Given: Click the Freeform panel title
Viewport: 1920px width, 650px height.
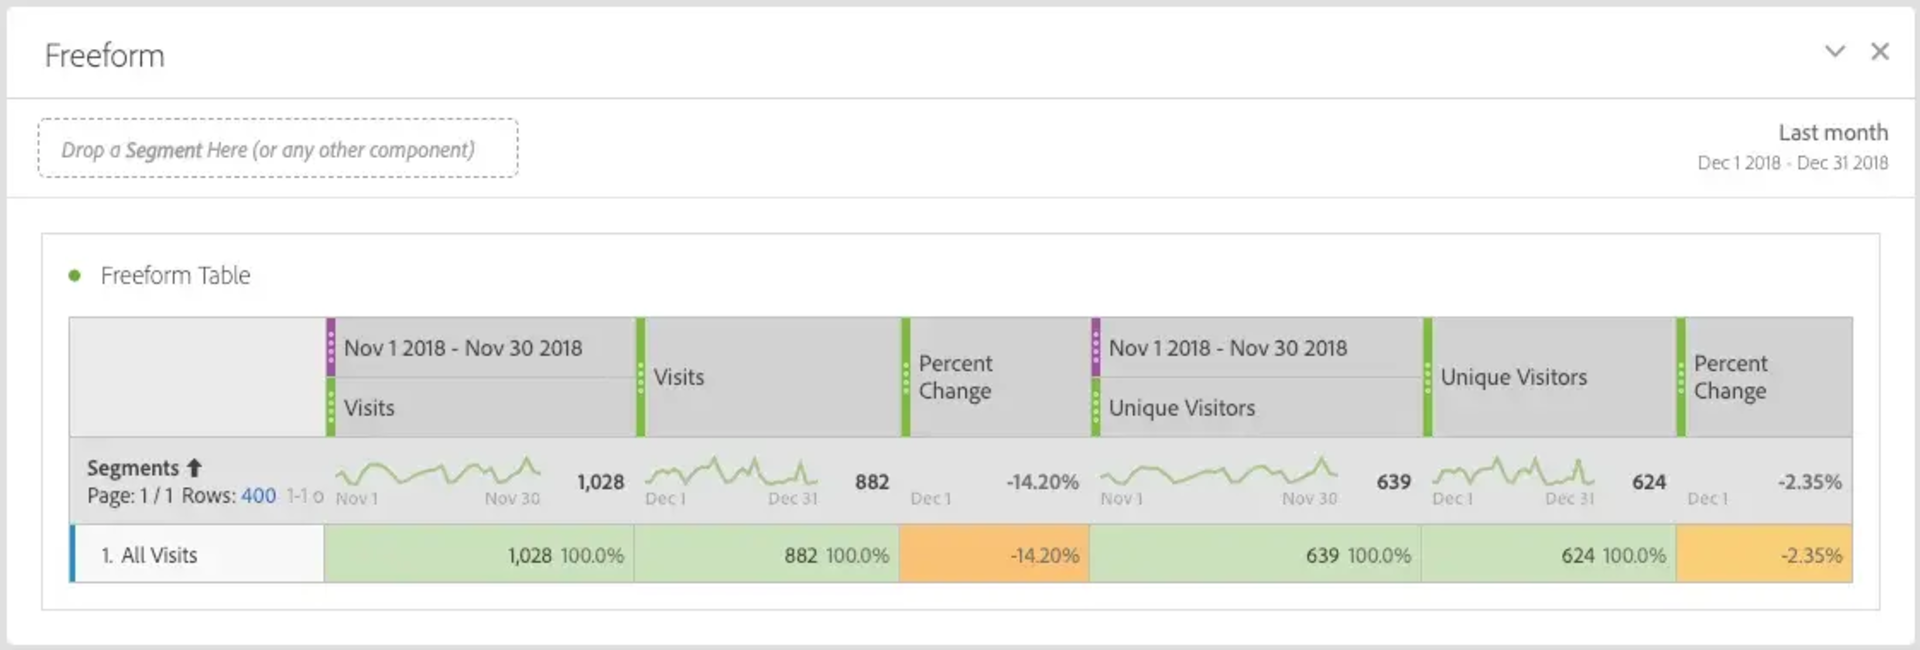Looking at the screenshot, I should point(105,55).
